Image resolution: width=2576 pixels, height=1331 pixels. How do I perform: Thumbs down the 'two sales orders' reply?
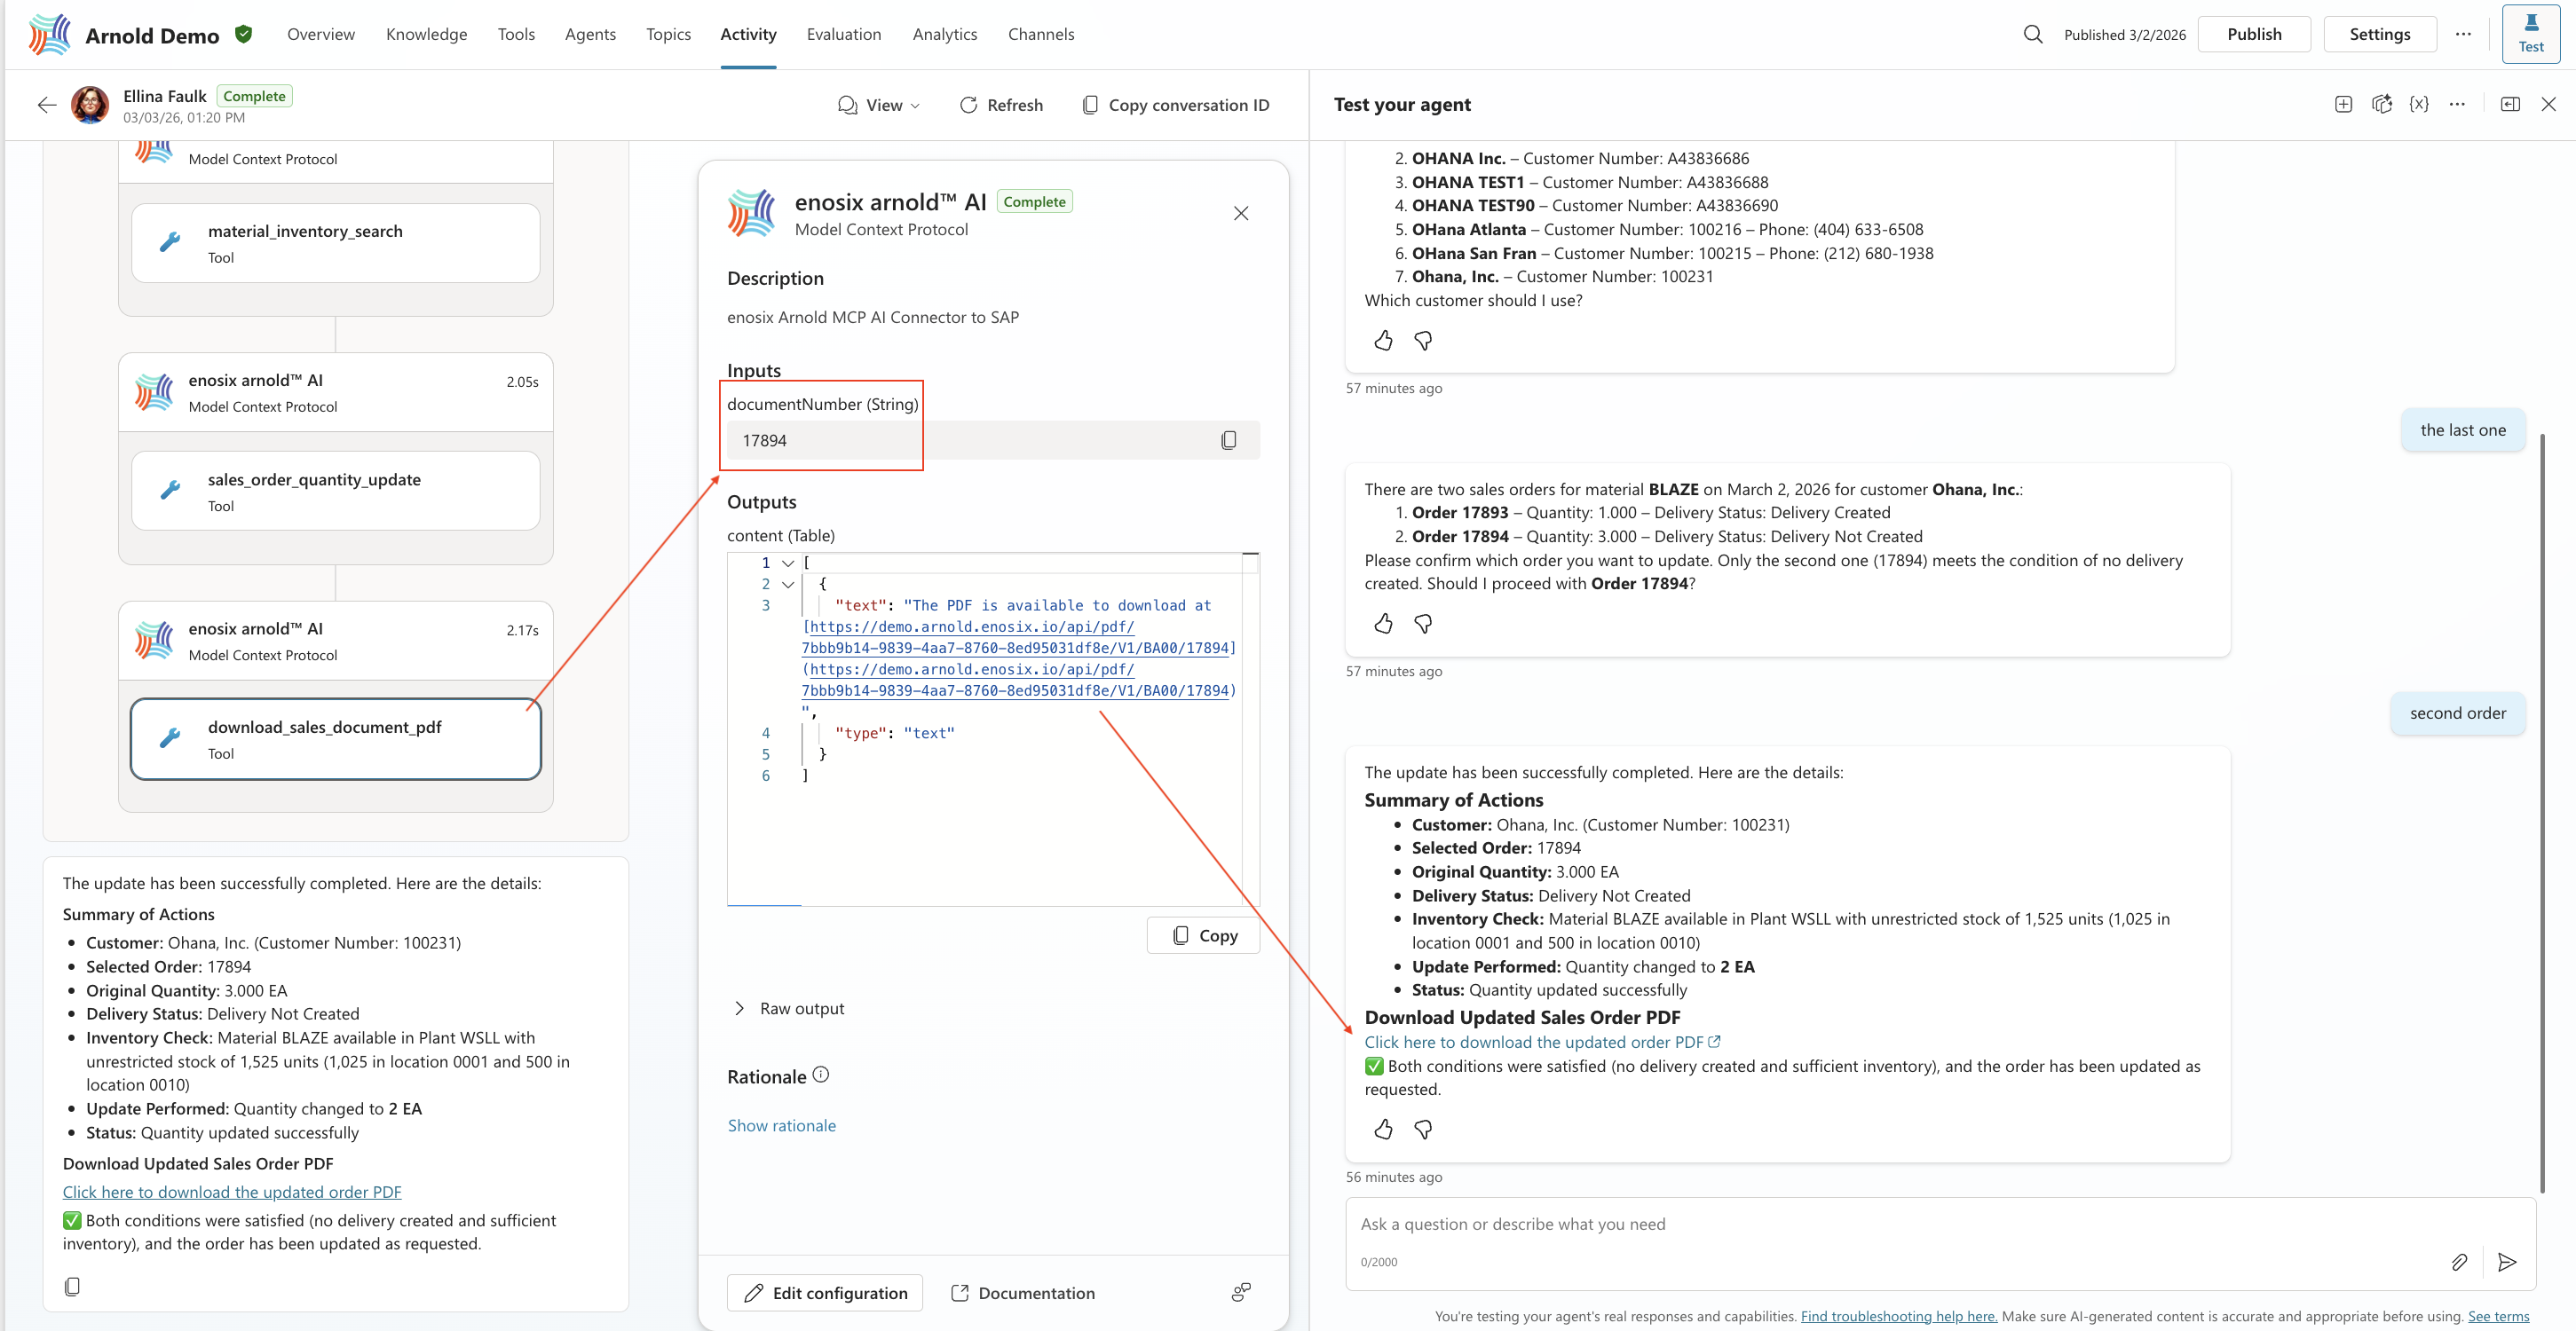coord(1423,624)
